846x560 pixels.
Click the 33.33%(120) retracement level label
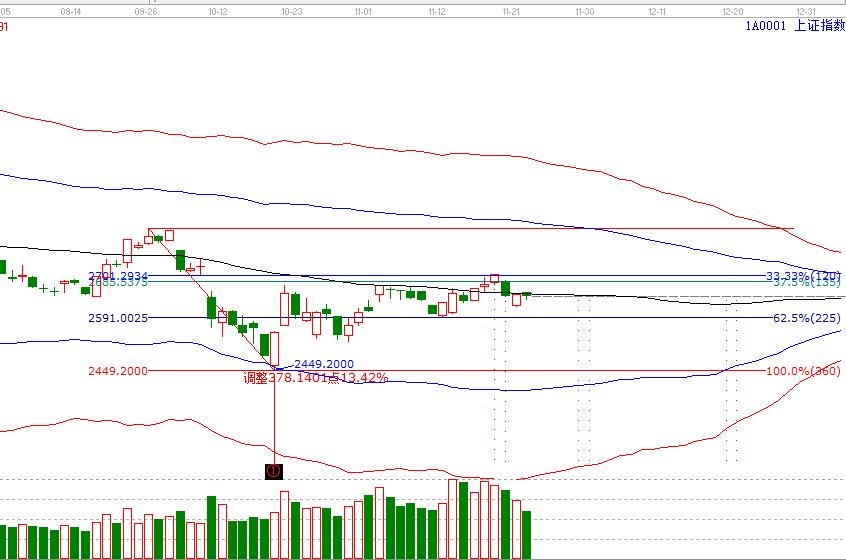click(x=805, y=276)
